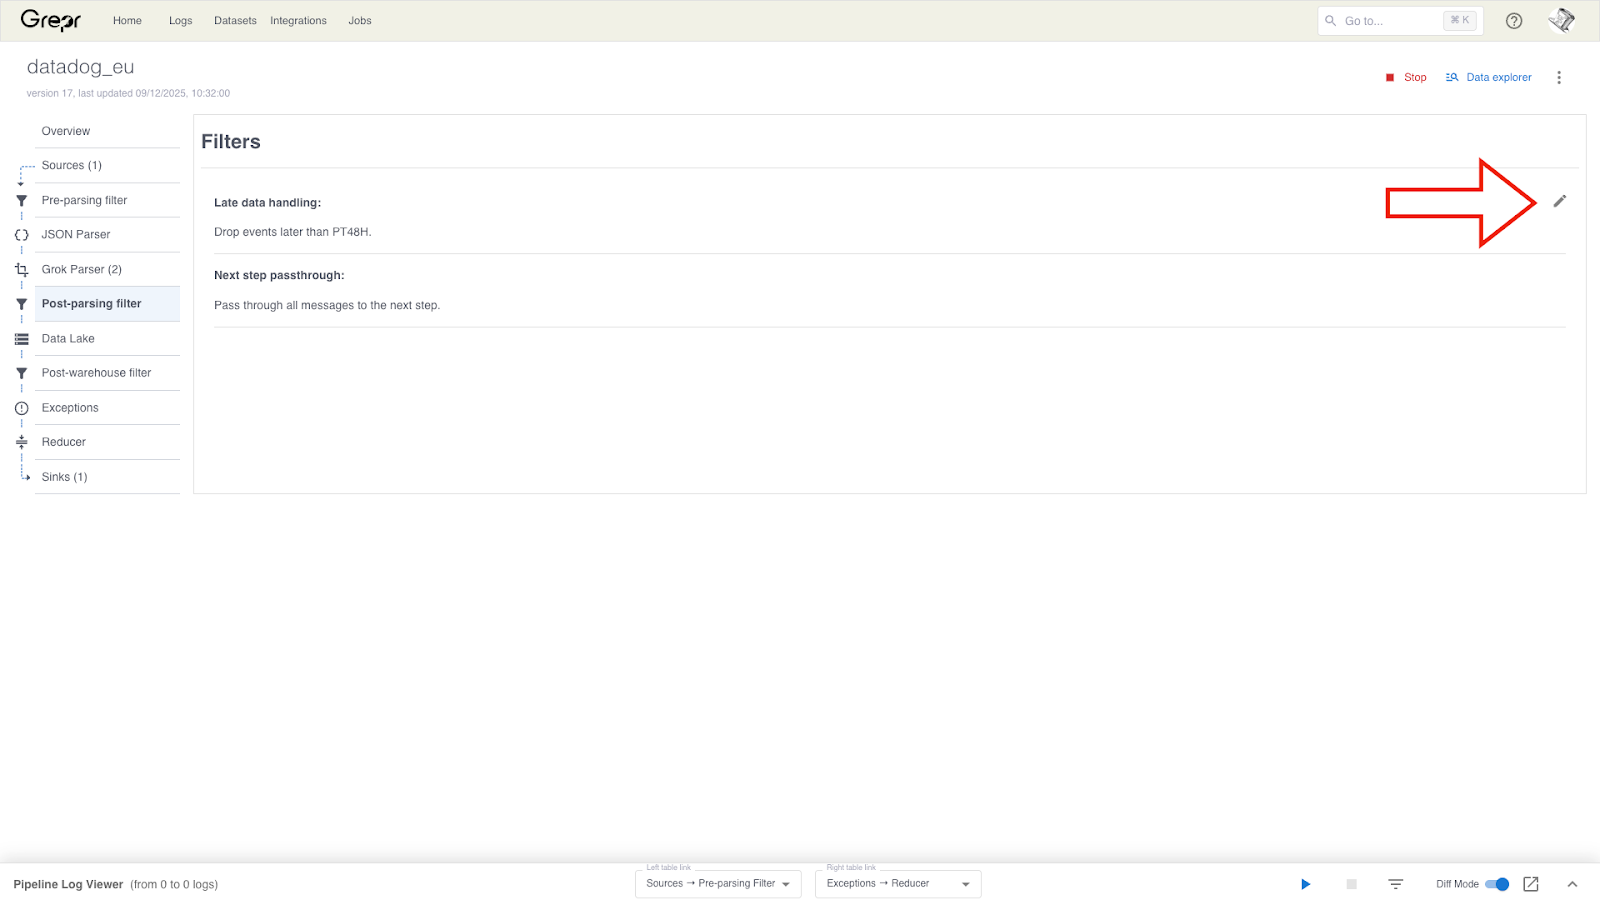Stop the datadog_eu pipeline
Screen dimensions: 1600x900
(1406, 77)
